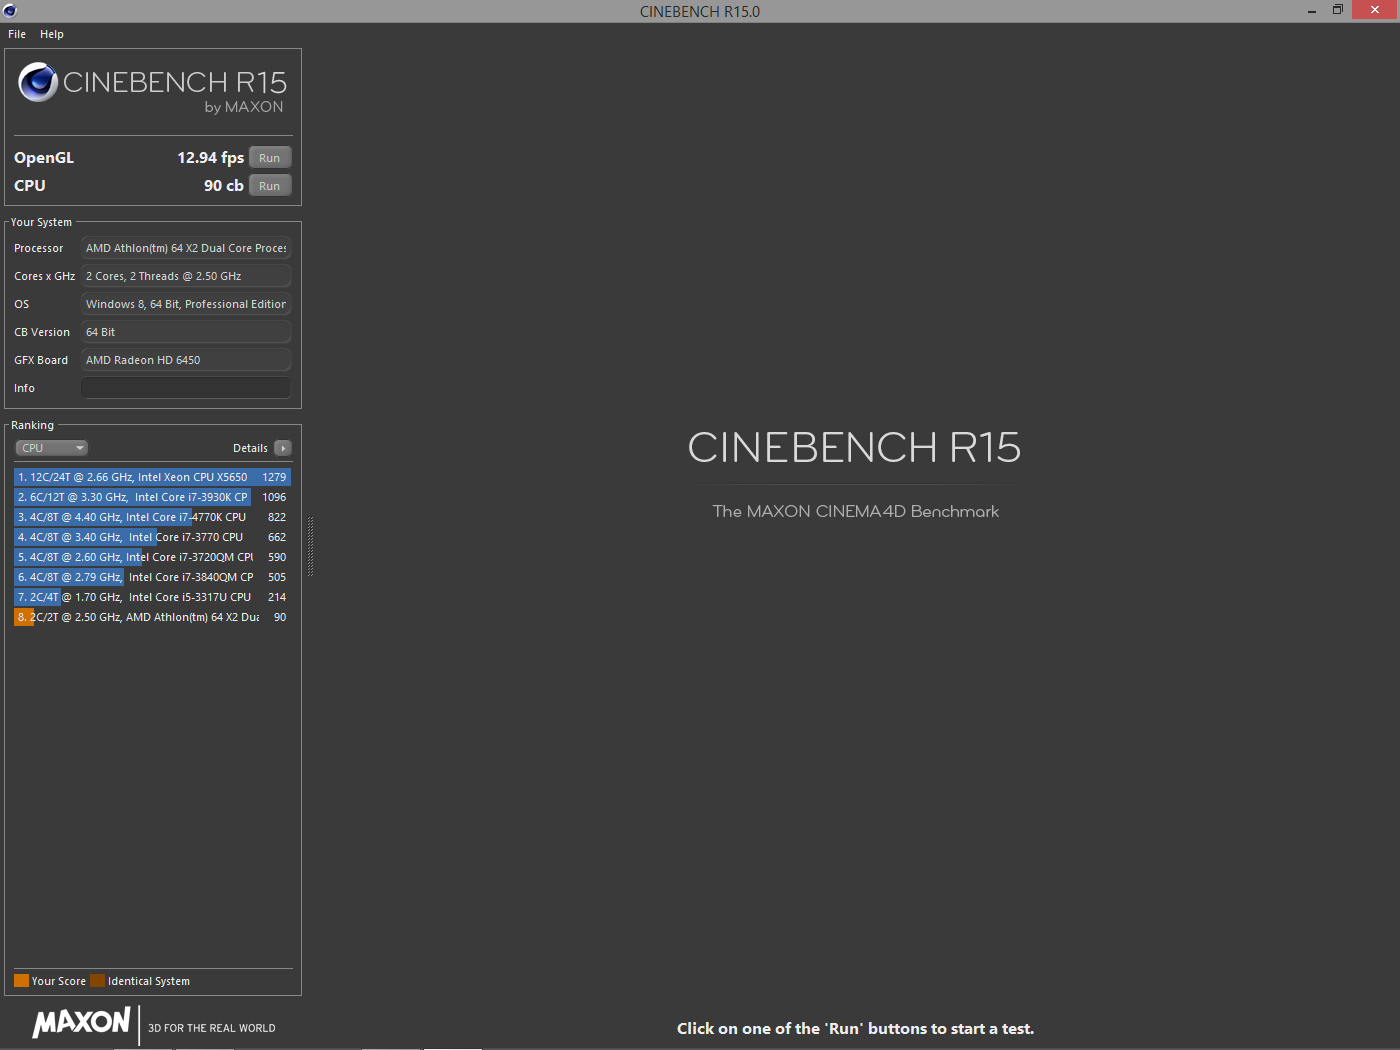
Task: Click the GFX Board field AMD Radeon HD 6450
Action: tap(186, 360)
